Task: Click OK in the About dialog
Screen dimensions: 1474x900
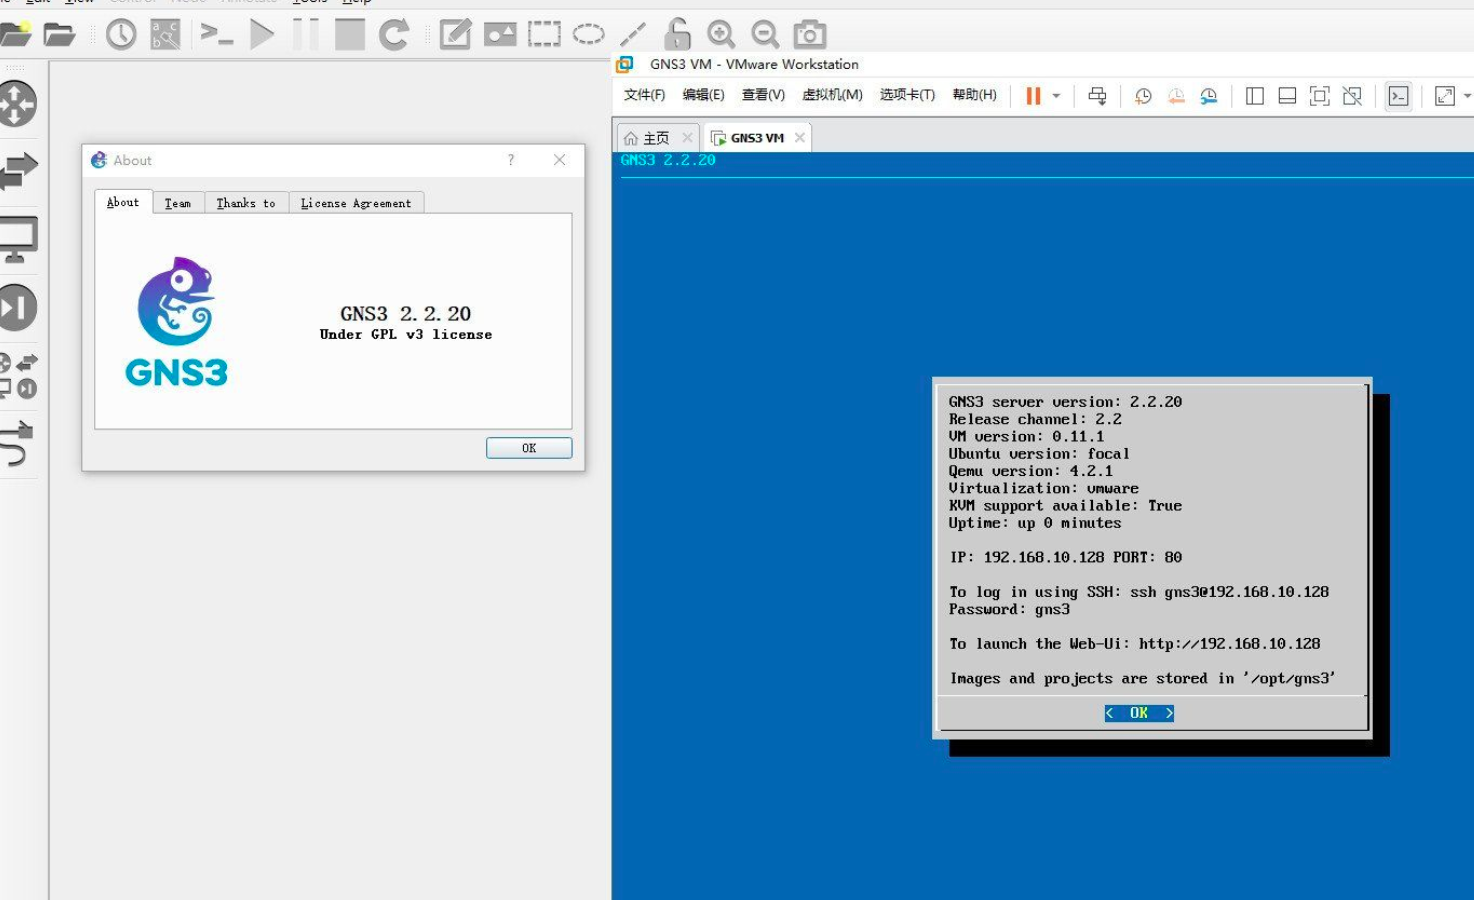Action: point(529,448)
